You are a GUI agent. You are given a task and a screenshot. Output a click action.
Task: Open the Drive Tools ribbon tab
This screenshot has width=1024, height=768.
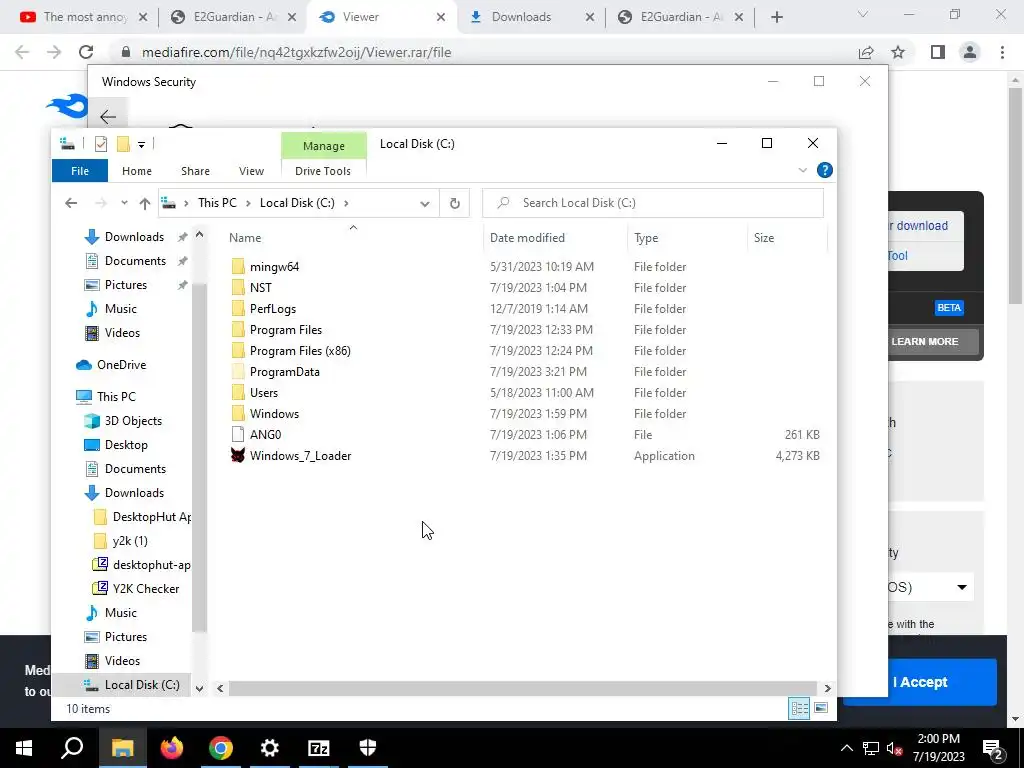tap(323, 171)
